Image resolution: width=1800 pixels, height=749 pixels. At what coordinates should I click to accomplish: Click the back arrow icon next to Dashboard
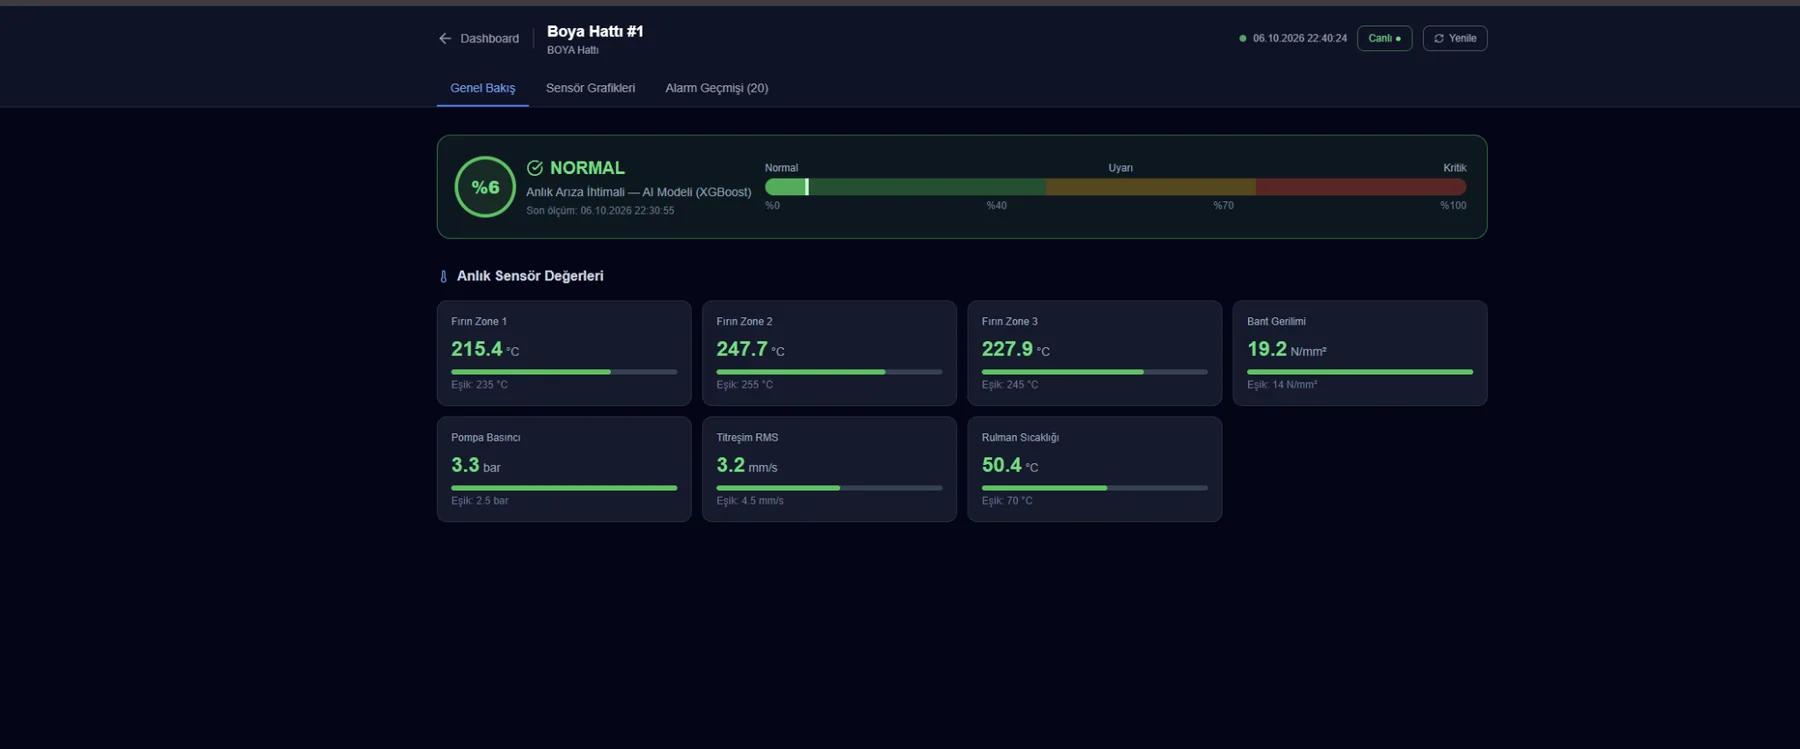click(445, 39)
